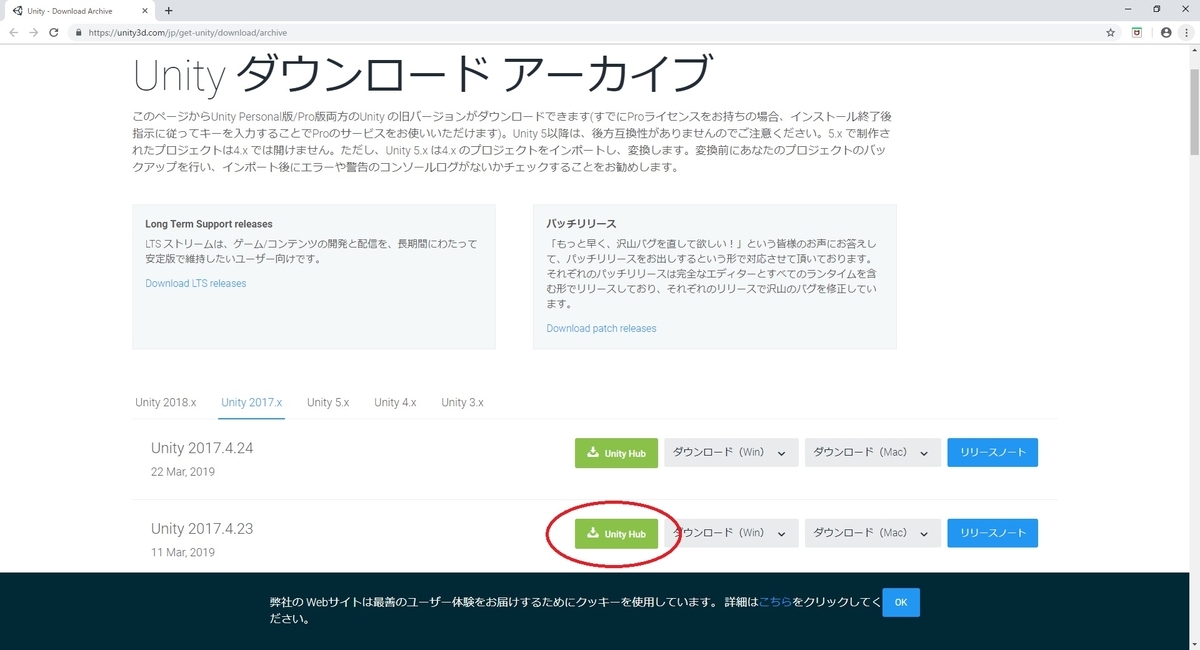1200x650 pixels.
Task: Click the Unity ダウンロード アーカイブ page title
Action: click(422, 74)
